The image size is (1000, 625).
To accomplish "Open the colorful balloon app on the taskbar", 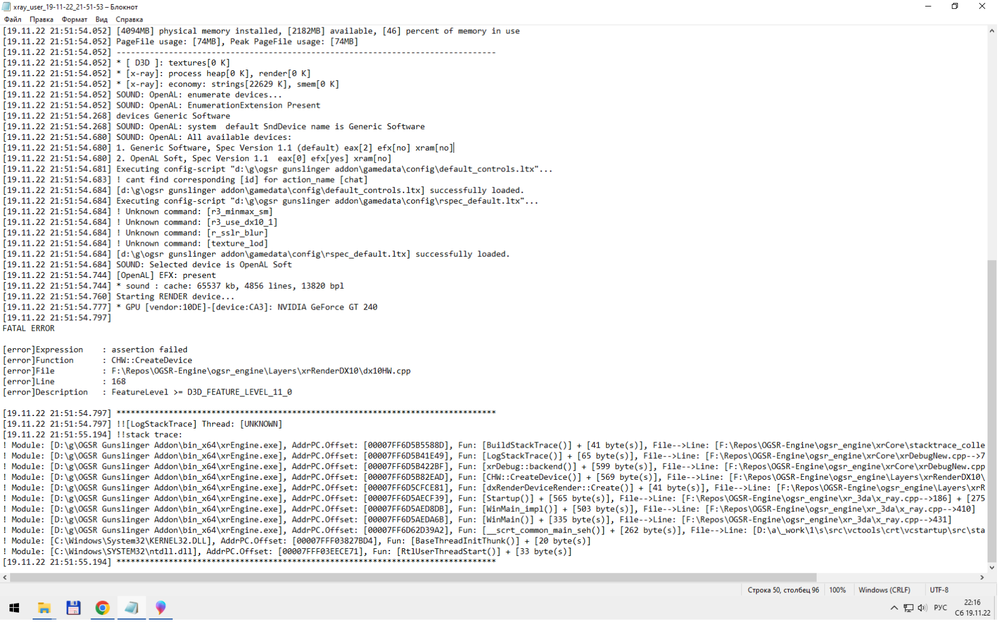I will (161, 608).
